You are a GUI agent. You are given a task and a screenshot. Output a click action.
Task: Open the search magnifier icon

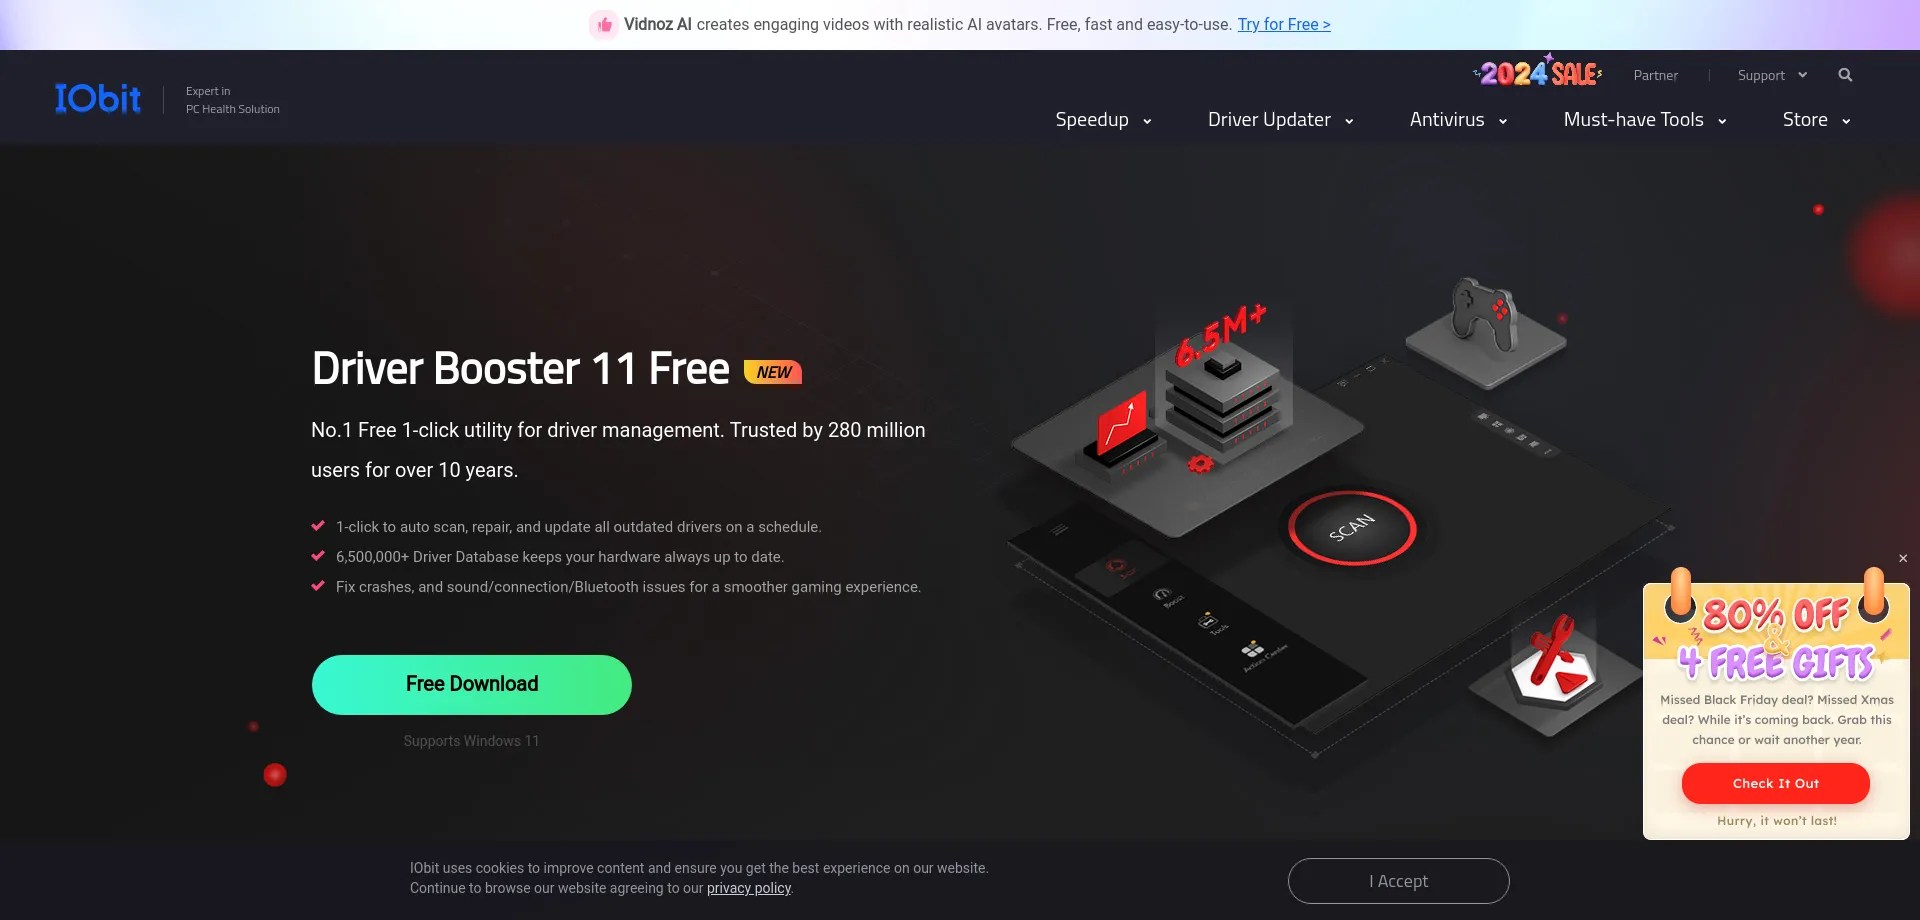1845,75
